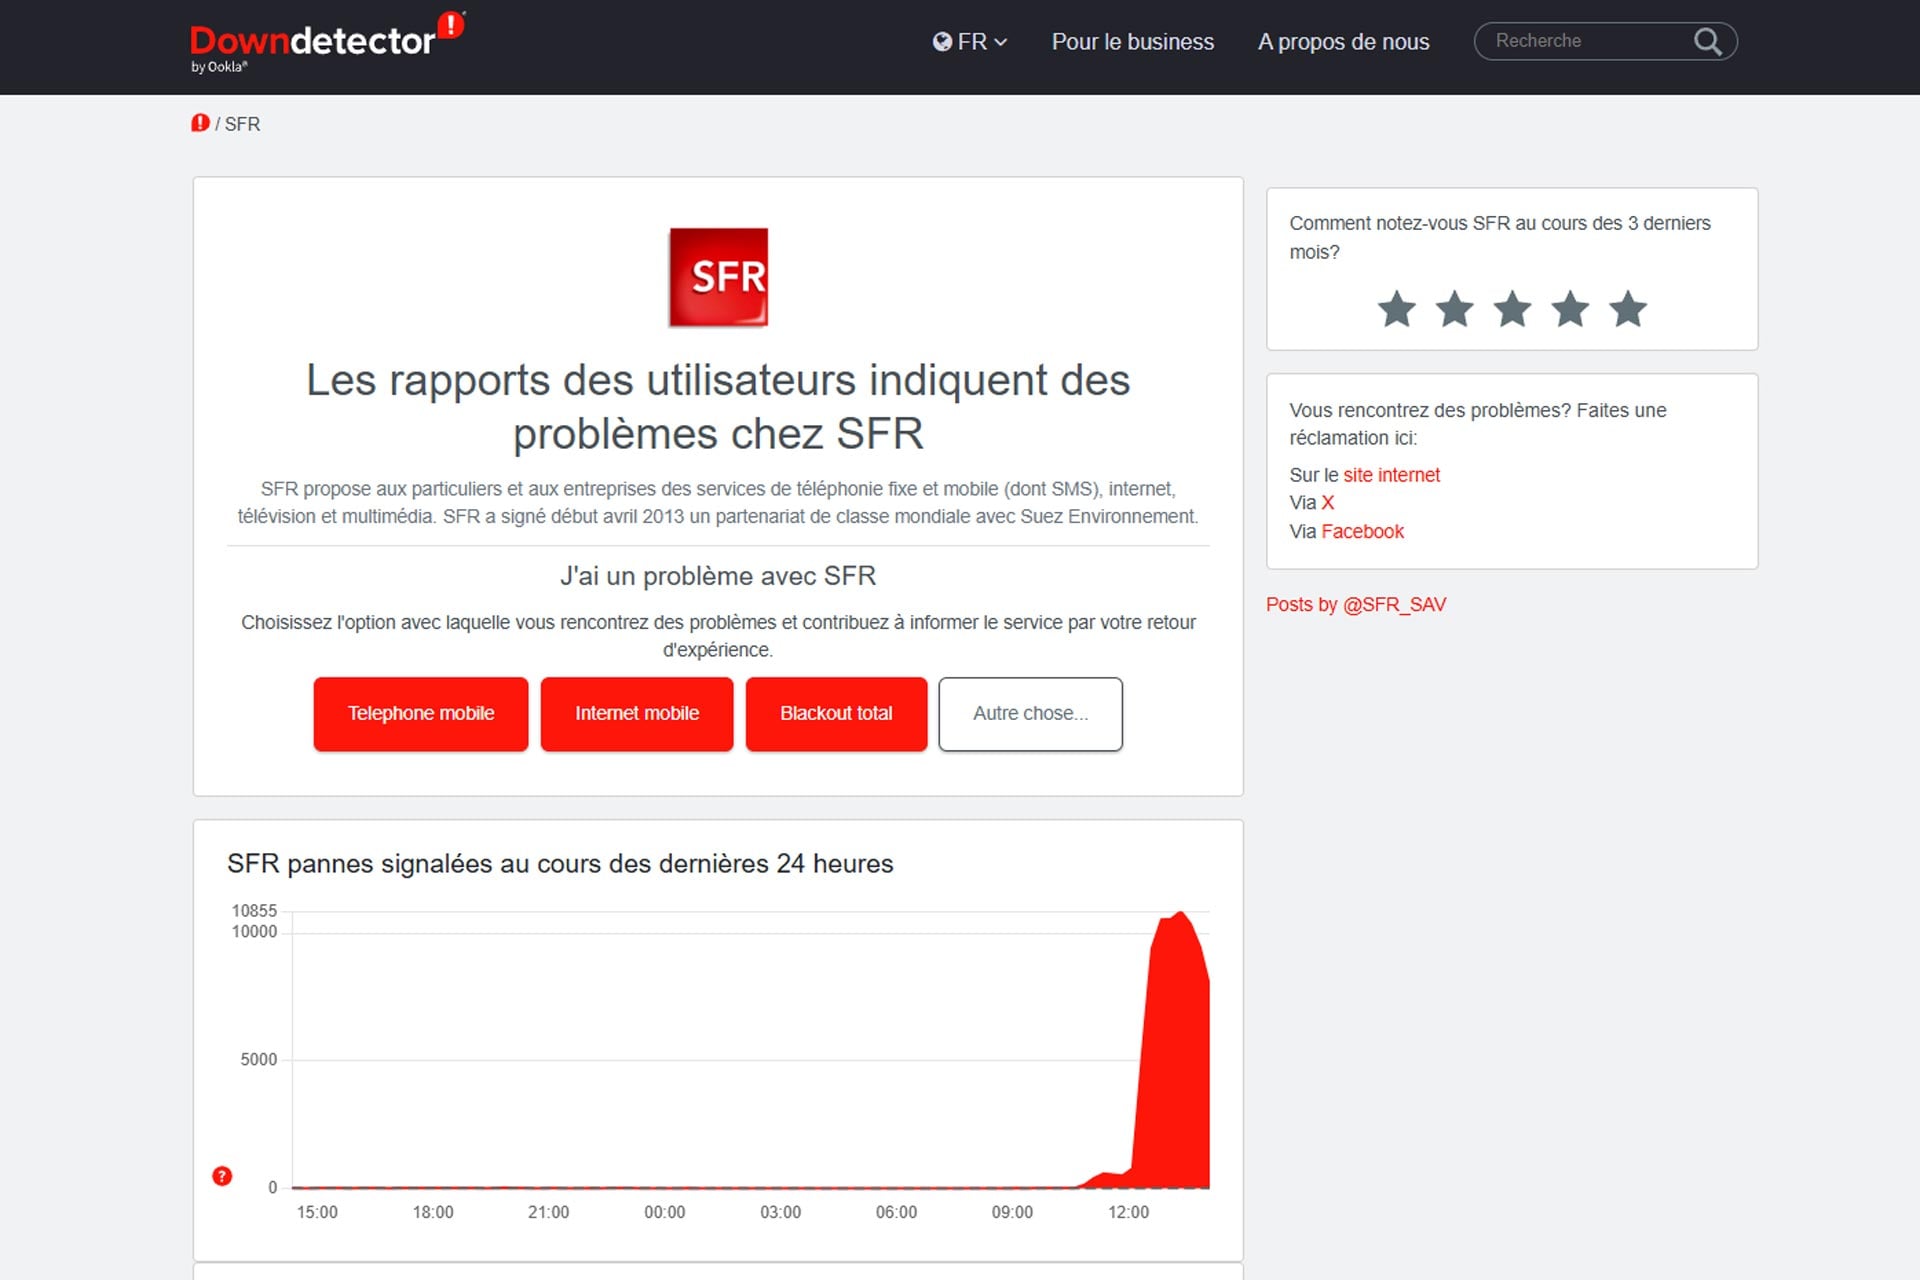Viewport: 1920px width, 1280px height.
Task: Select a four-star rating for SFR
Action: coord(1570,310)
